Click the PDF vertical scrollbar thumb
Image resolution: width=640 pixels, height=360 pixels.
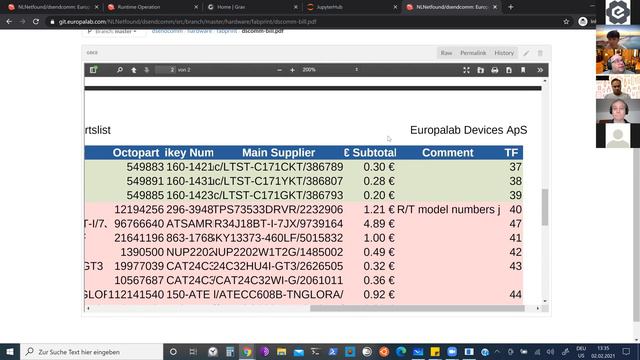click(x=545, y=207)
